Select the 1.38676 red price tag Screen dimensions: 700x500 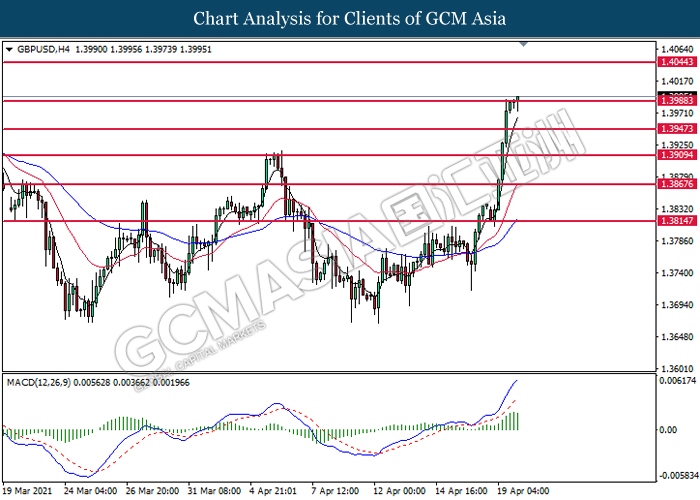(x=676, y=184)
